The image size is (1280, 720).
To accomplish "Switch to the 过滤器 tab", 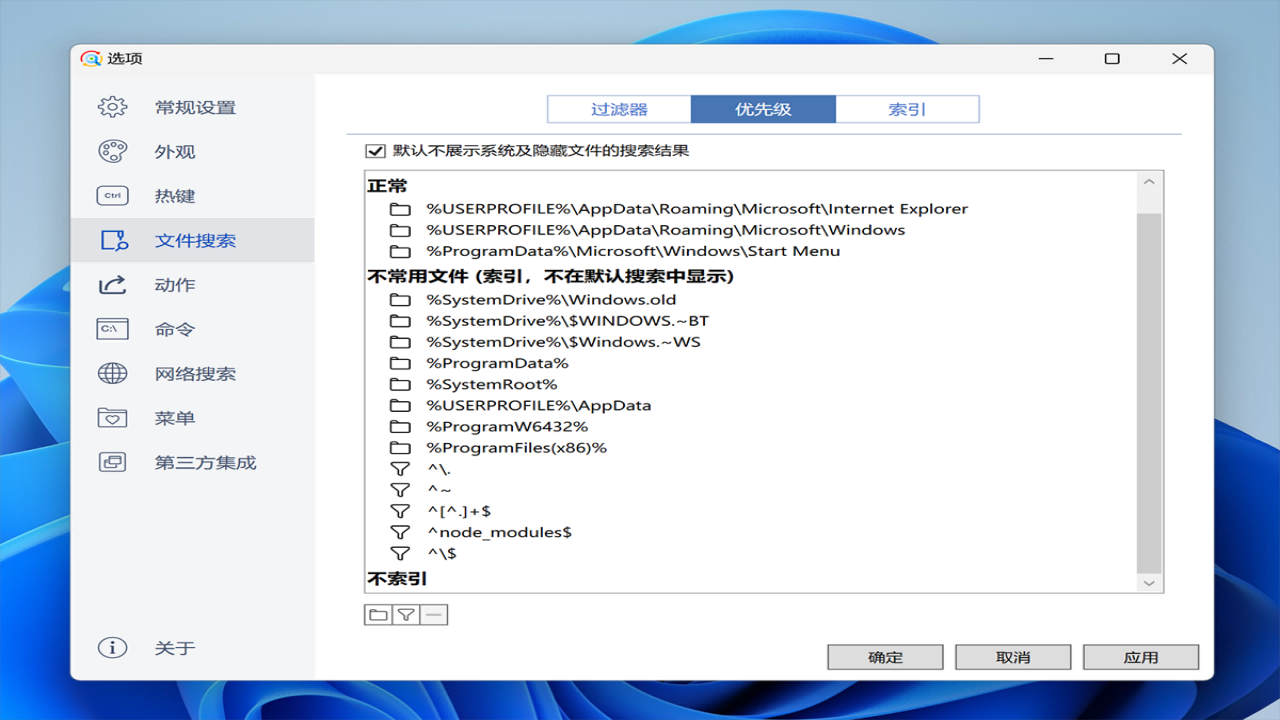I will (x=619, y=108).
